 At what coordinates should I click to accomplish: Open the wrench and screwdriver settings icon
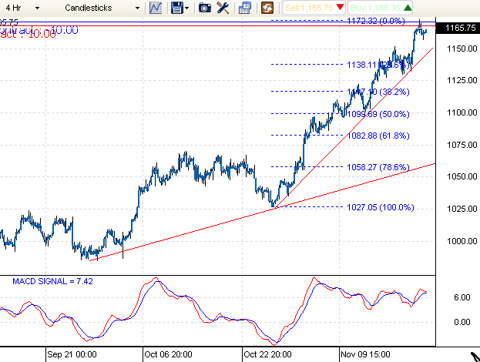[223, 8]
